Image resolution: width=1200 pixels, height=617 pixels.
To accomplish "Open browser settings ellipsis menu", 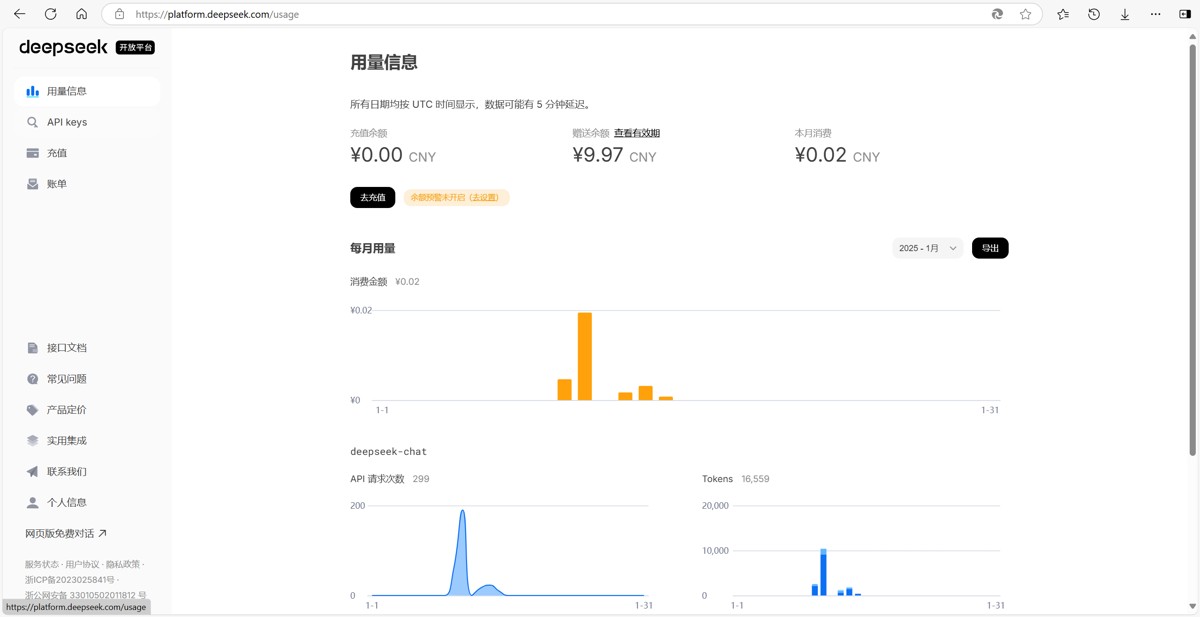I will pyautogui.click(x=1156, y=14).
